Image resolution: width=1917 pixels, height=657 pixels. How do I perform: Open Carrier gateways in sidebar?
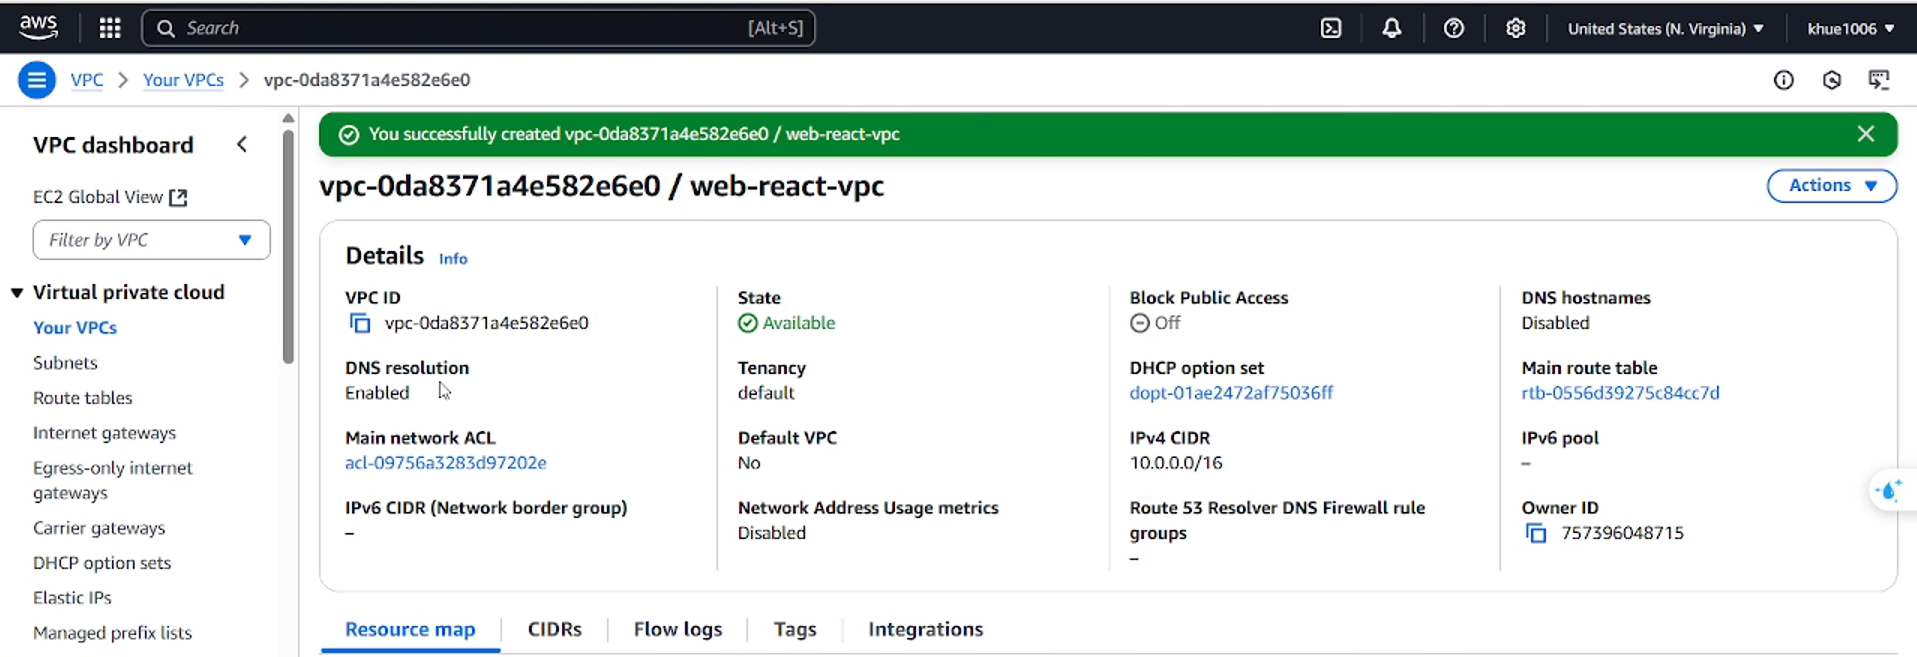(x=99, y=527)
